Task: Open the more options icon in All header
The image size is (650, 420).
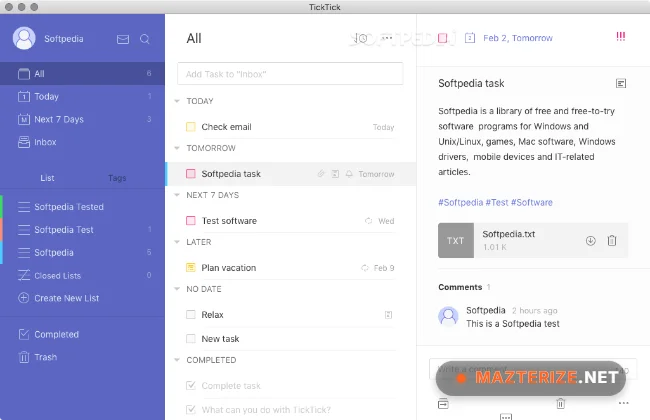Action: coord(387,38)
